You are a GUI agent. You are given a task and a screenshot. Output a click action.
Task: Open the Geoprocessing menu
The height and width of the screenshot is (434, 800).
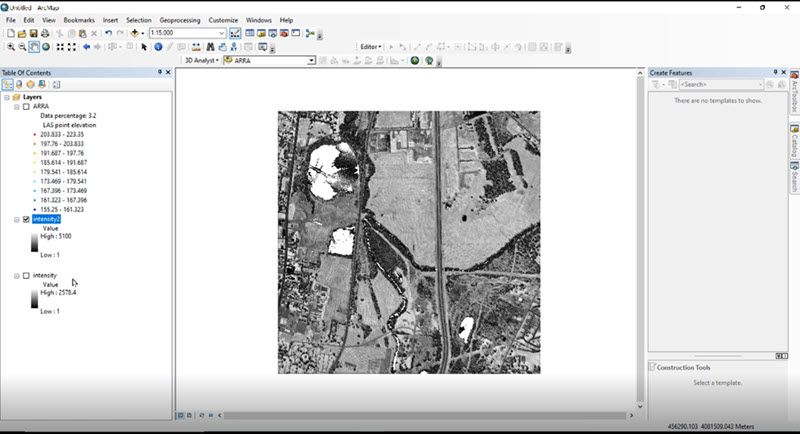(179, 20)
